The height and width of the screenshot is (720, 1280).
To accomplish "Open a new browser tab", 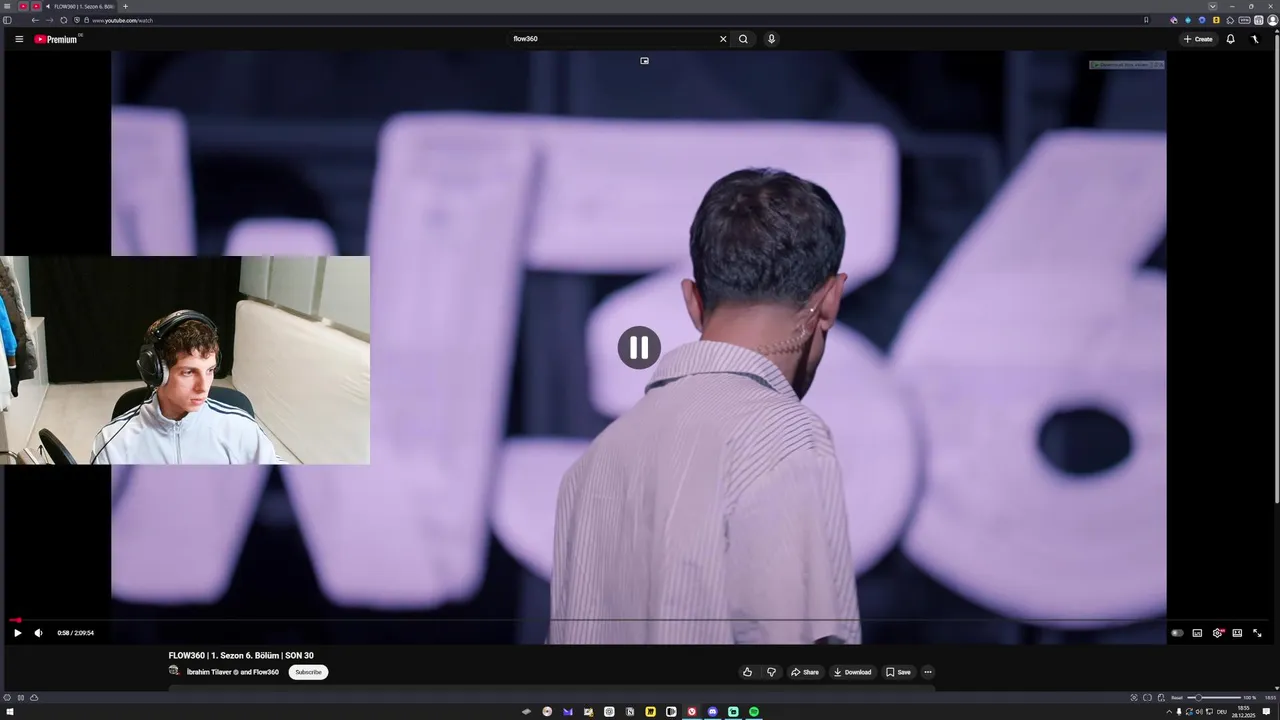I will pyautogui.click(x=125, y=6).
